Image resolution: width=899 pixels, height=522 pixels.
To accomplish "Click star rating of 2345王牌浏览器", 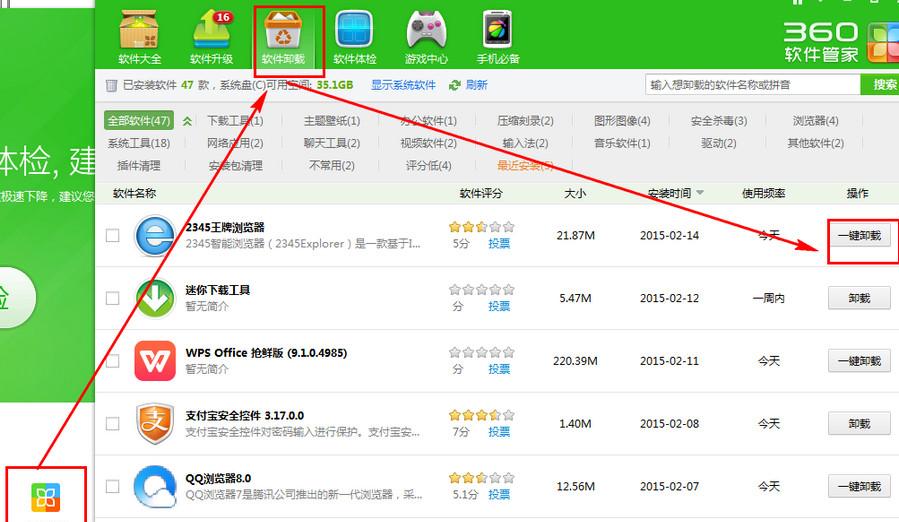I will (x=482, y=227).
